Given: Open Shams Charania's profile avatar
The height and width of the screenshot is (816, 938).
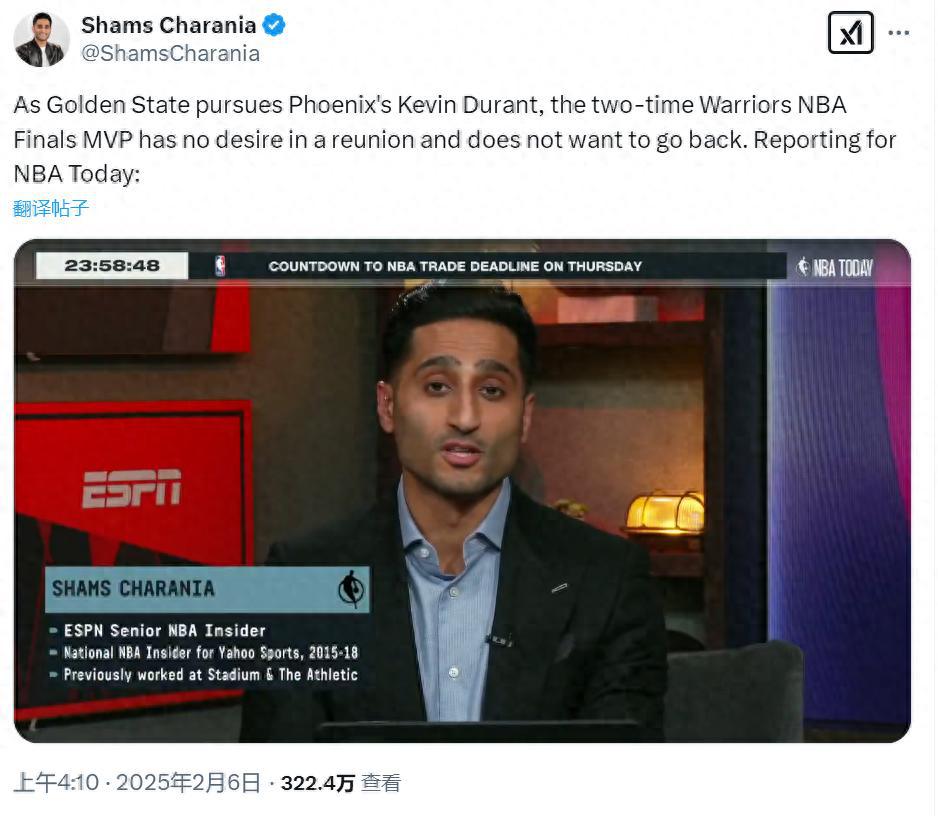Looking at the screenshot, I should (41, 39).
